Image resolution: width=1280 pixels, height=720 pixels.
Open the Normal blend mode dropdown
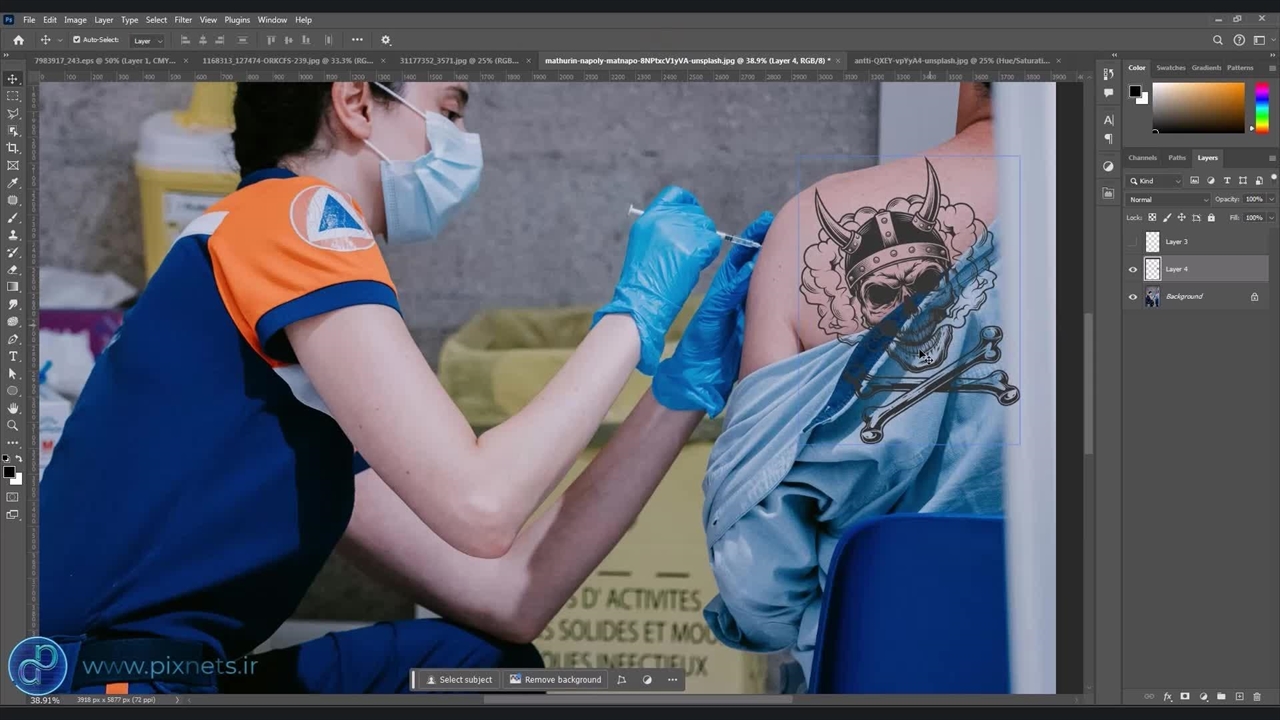pyautogui.click(x=1167, y=200)
